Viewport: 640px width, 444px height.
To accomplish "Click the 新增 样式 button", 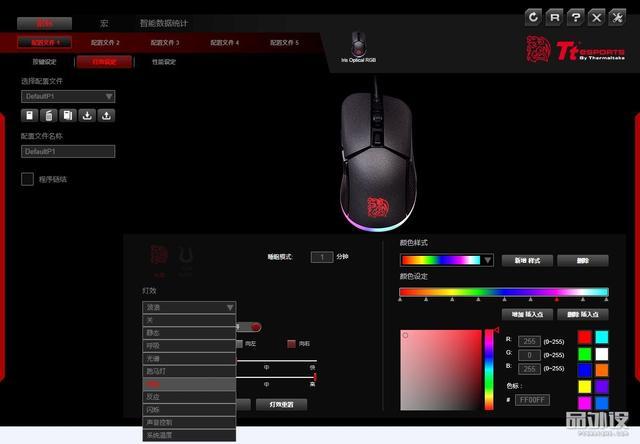I will [527, 260].
